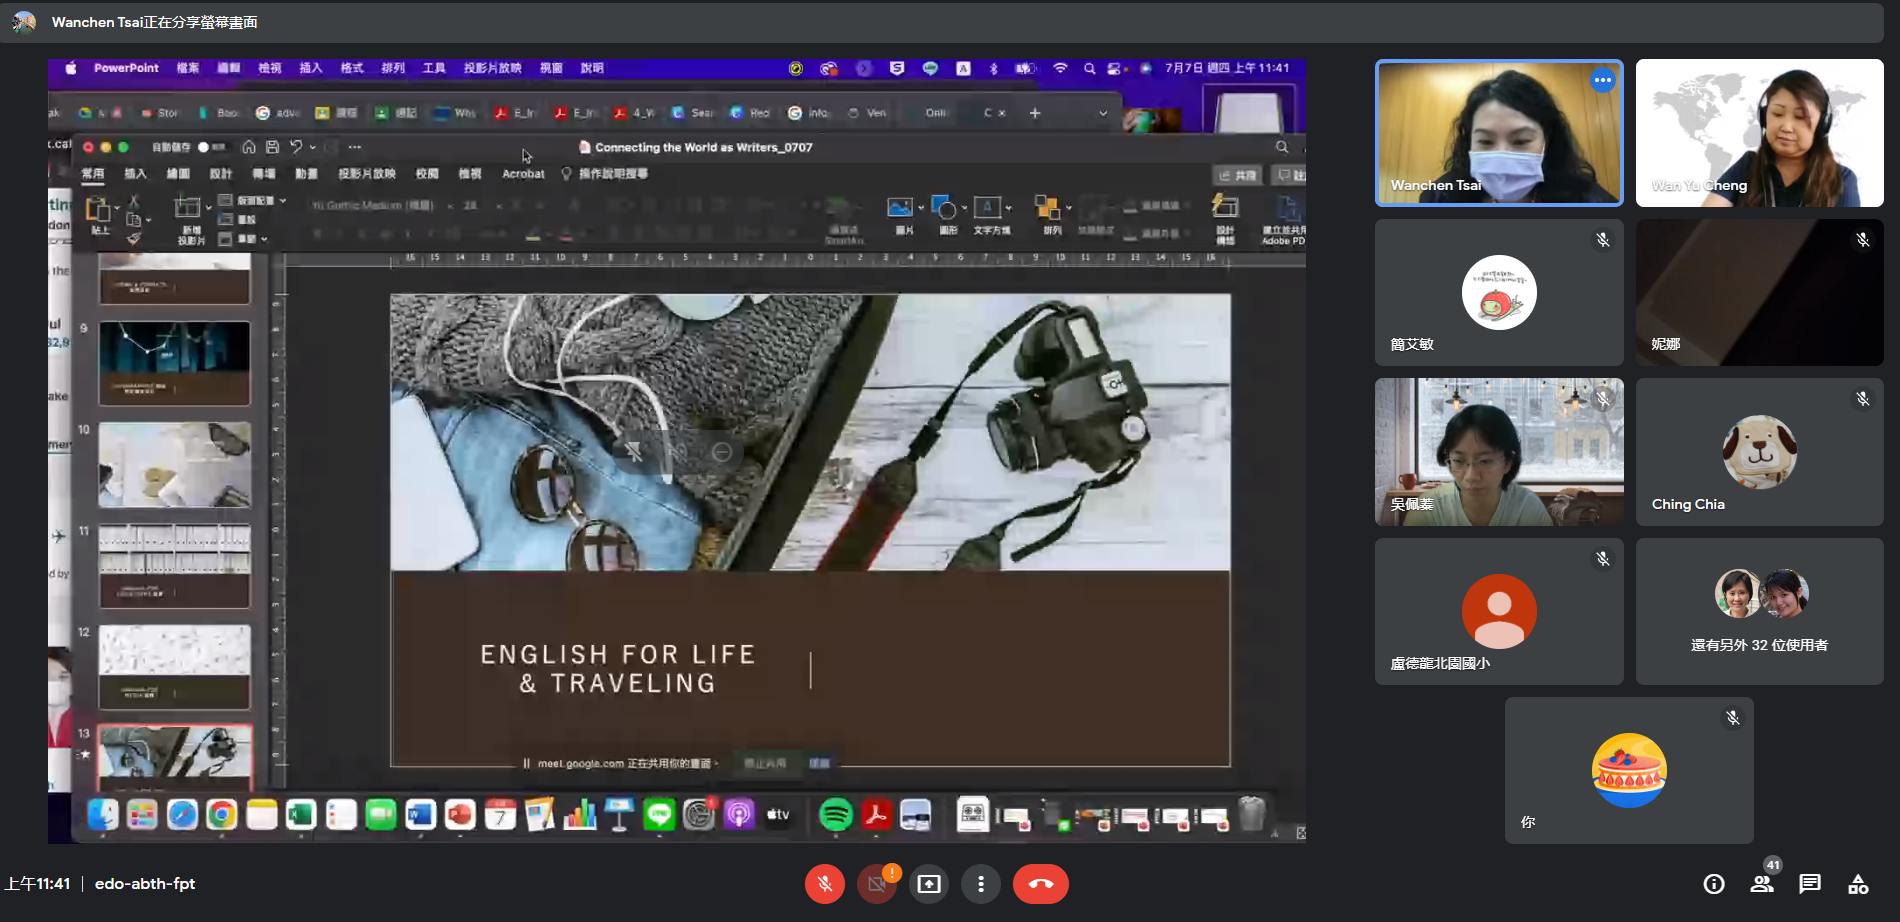The width and height of the screenshot is (1900, 922).
Task: Open the 版面配置 layout dropdown
Action: point(253,201)
